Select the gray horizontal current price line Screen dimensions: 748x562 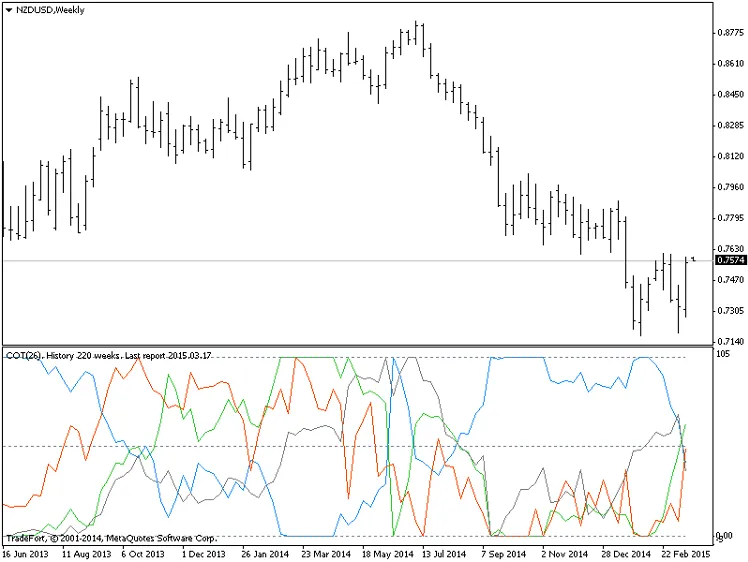300,261
